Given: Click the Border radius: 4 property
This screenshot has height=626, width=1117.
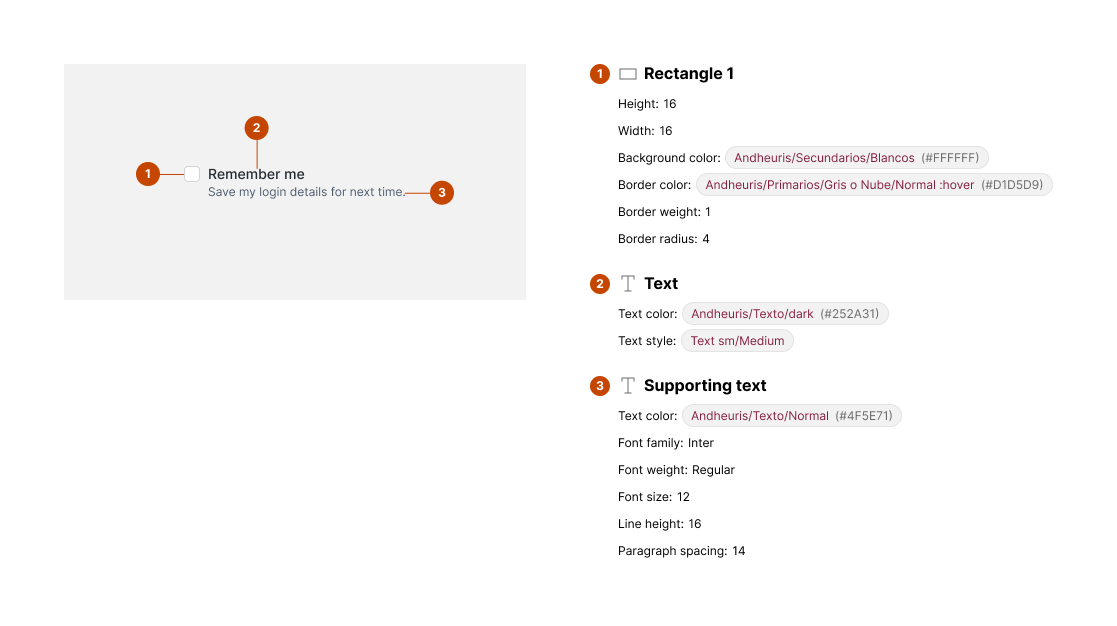Looking at the screenshot, I should tap(664, 239).
